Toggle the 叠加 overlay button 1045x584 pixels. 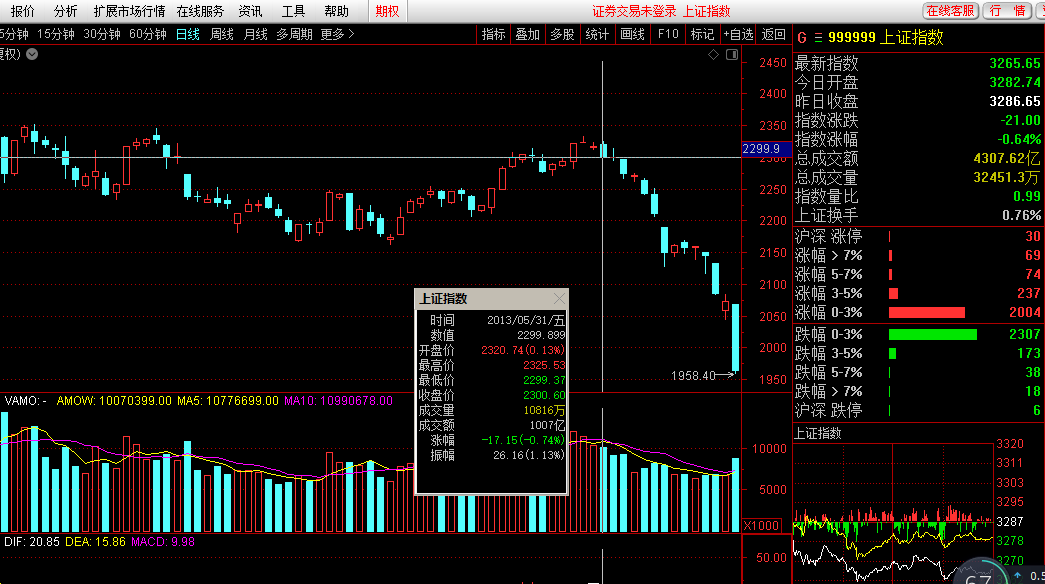(527, 34)
